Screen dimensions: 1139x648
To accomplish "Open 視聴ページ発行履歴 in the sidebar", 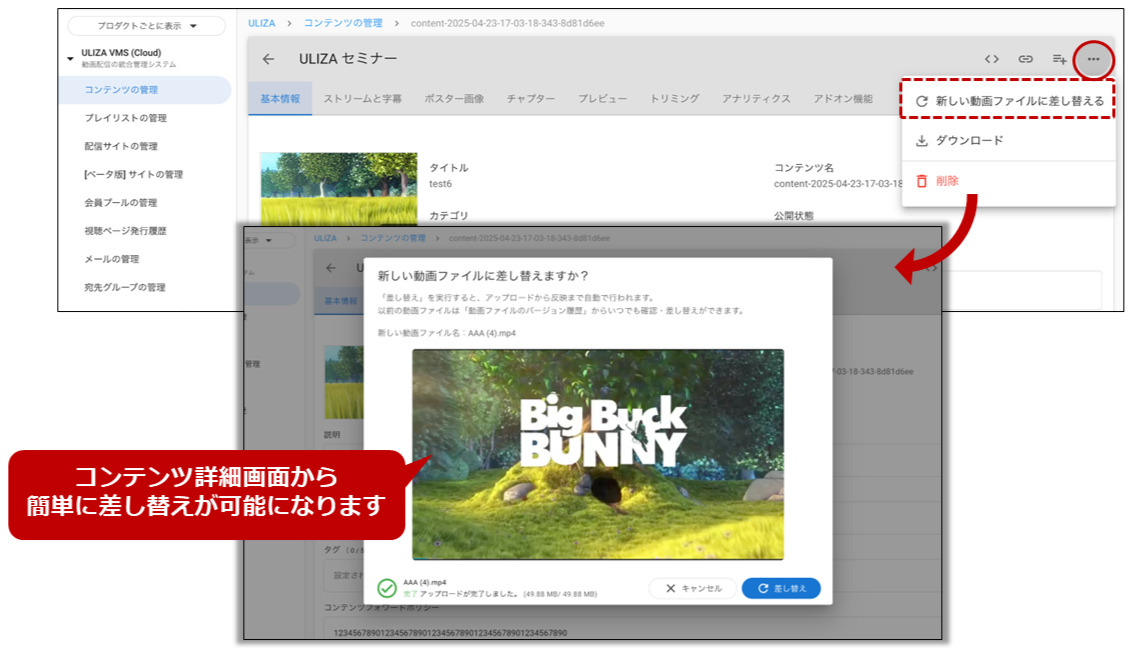I will coord(126,231).
